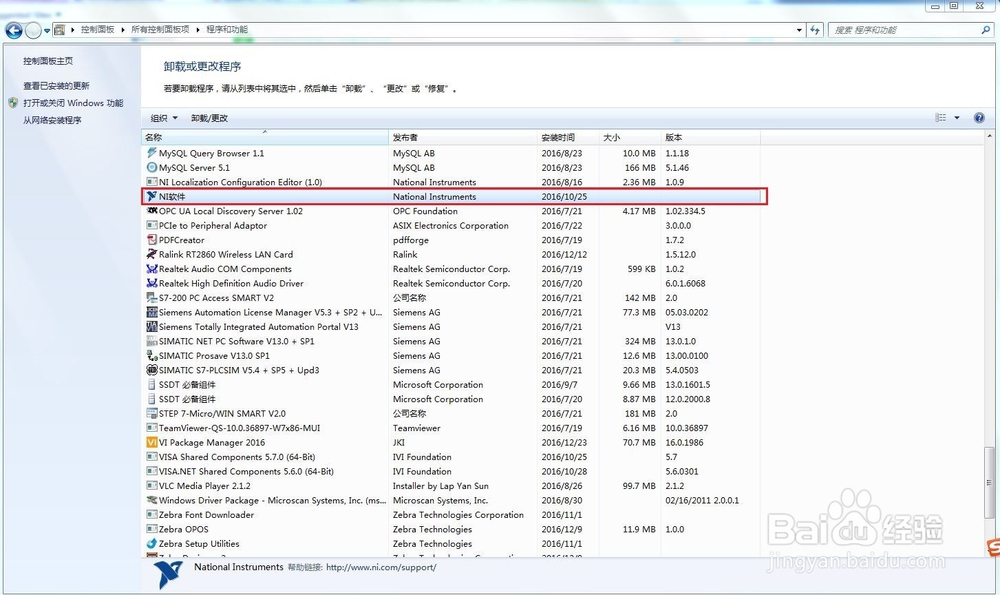Click SIMATIC S7-PLCSIM V5.4 icon
The height and width of the screenshot is (595, 1000).
click(x=152, y=370)
